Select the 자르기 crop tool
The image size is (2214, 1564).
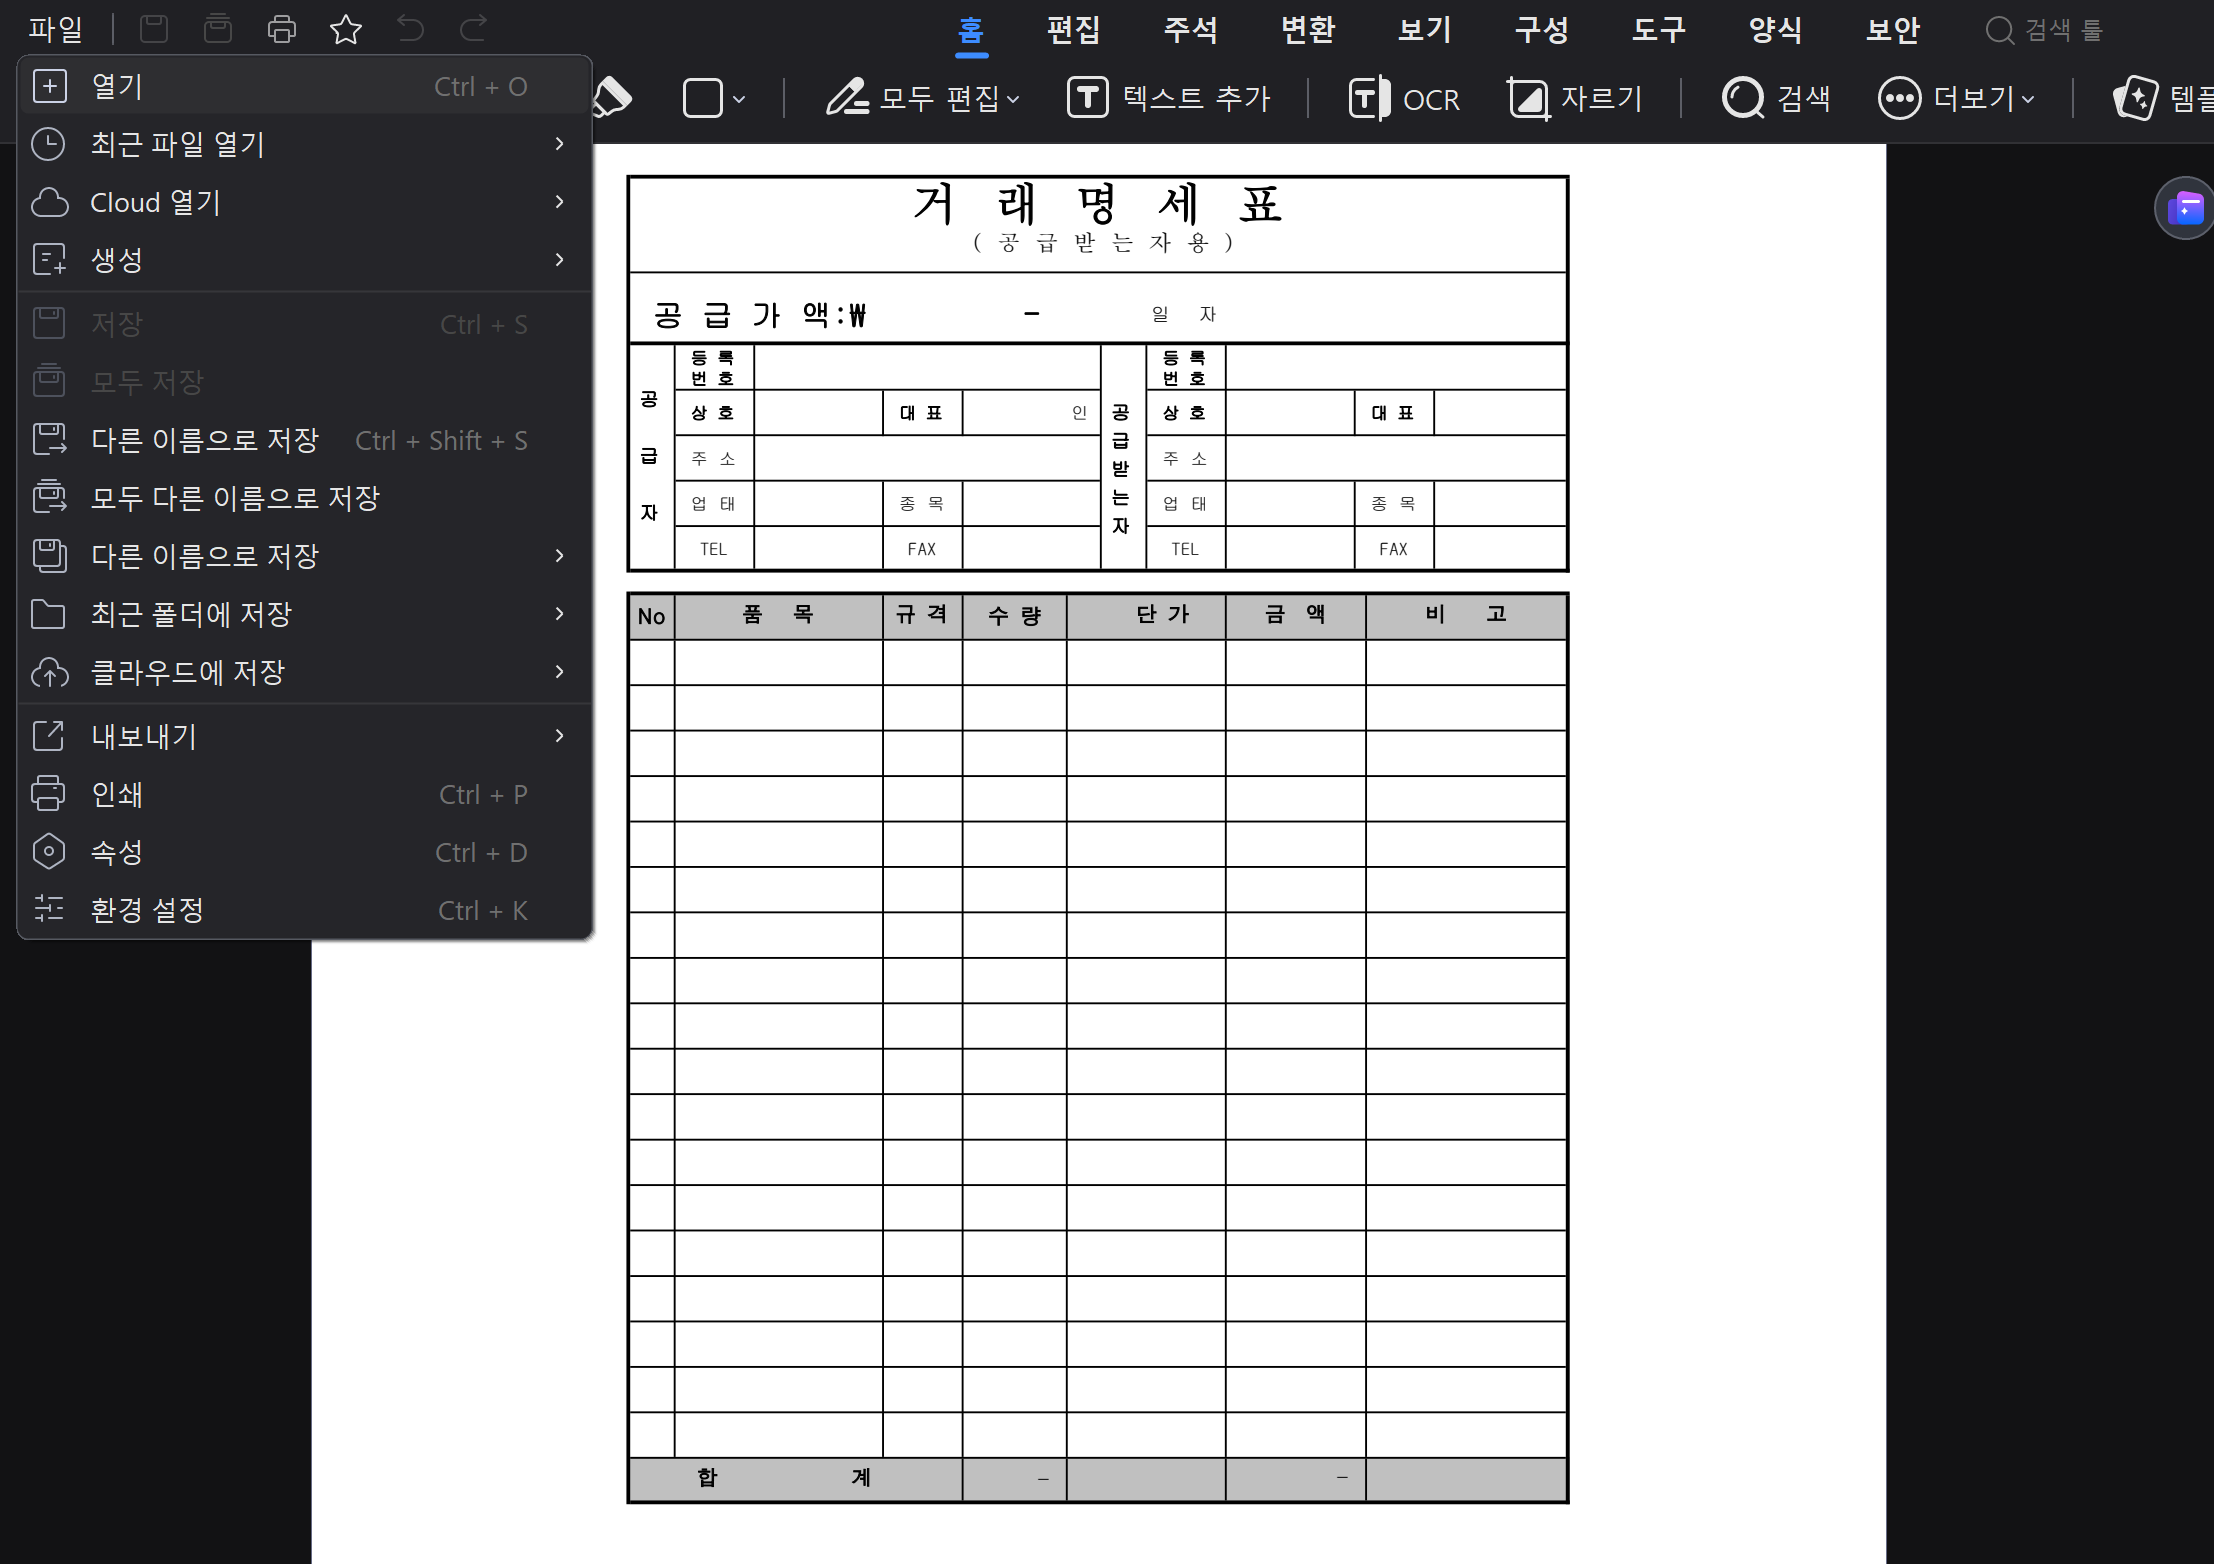(1575, 98)
